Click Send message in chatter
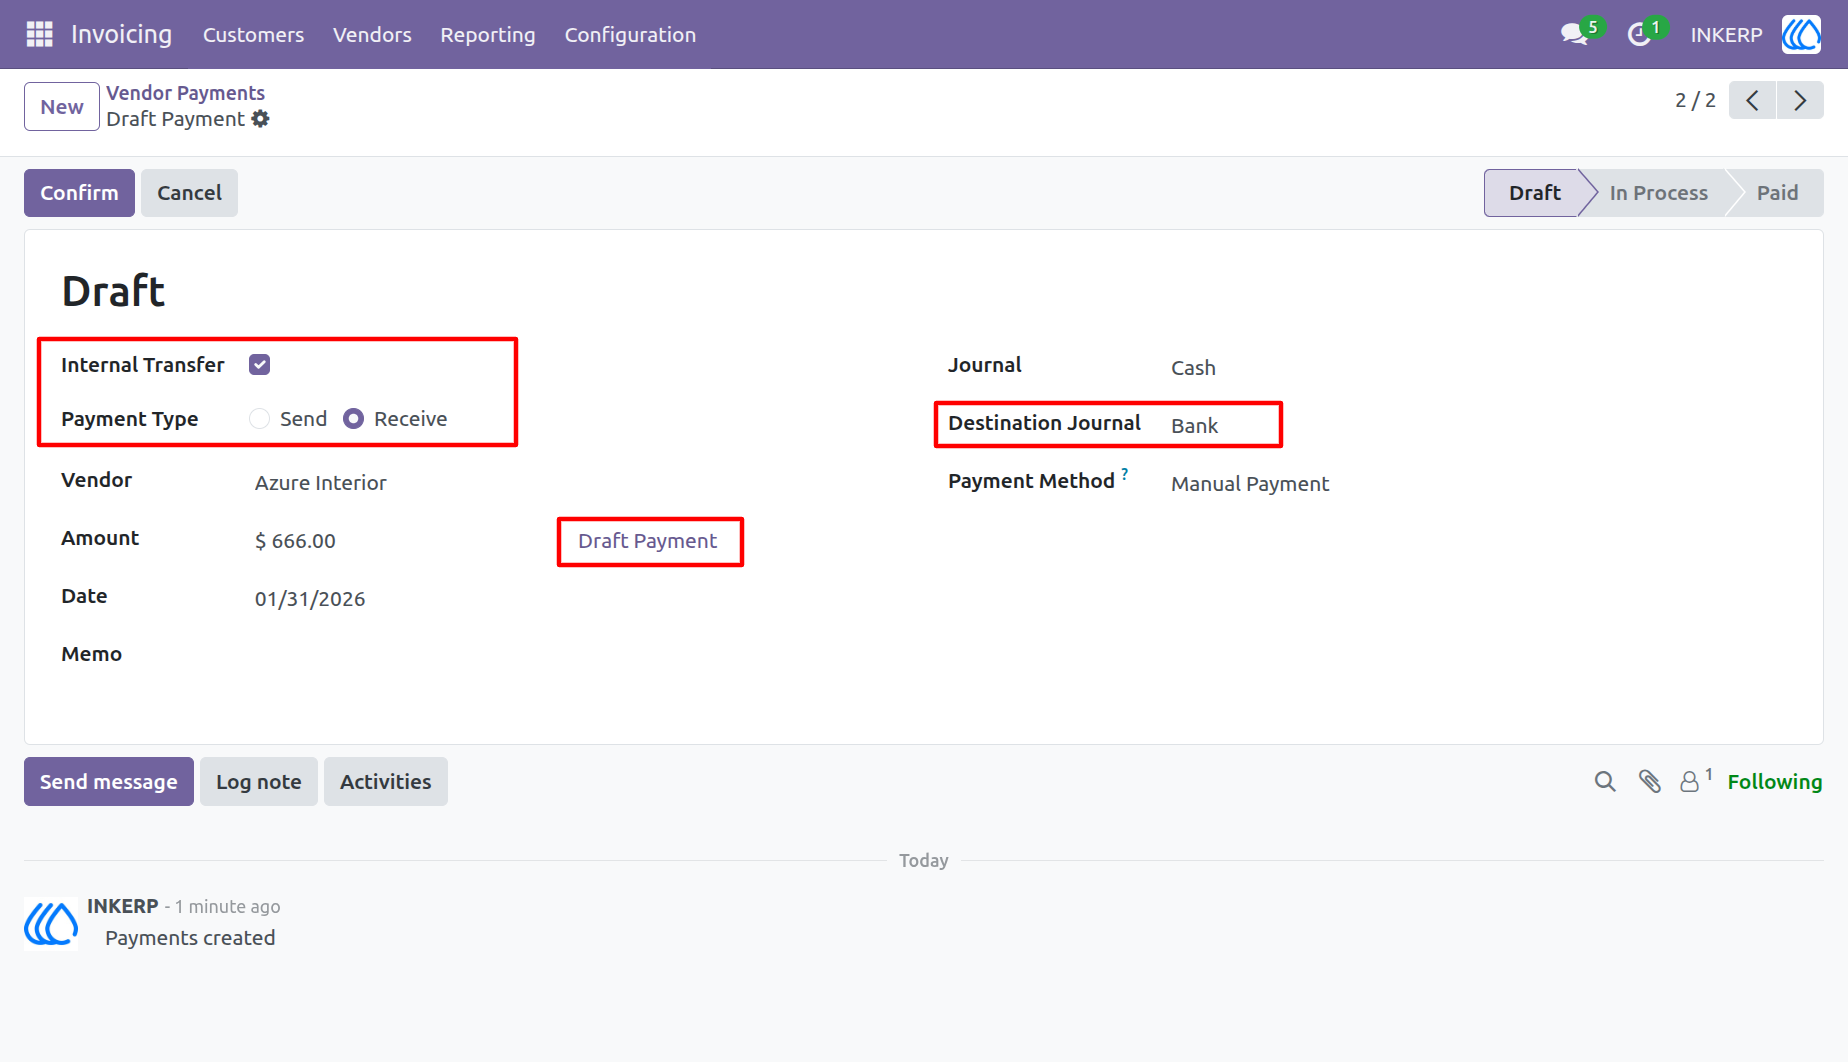The width and height of the screenshot is (1848, 1062). tap(109, 782)
